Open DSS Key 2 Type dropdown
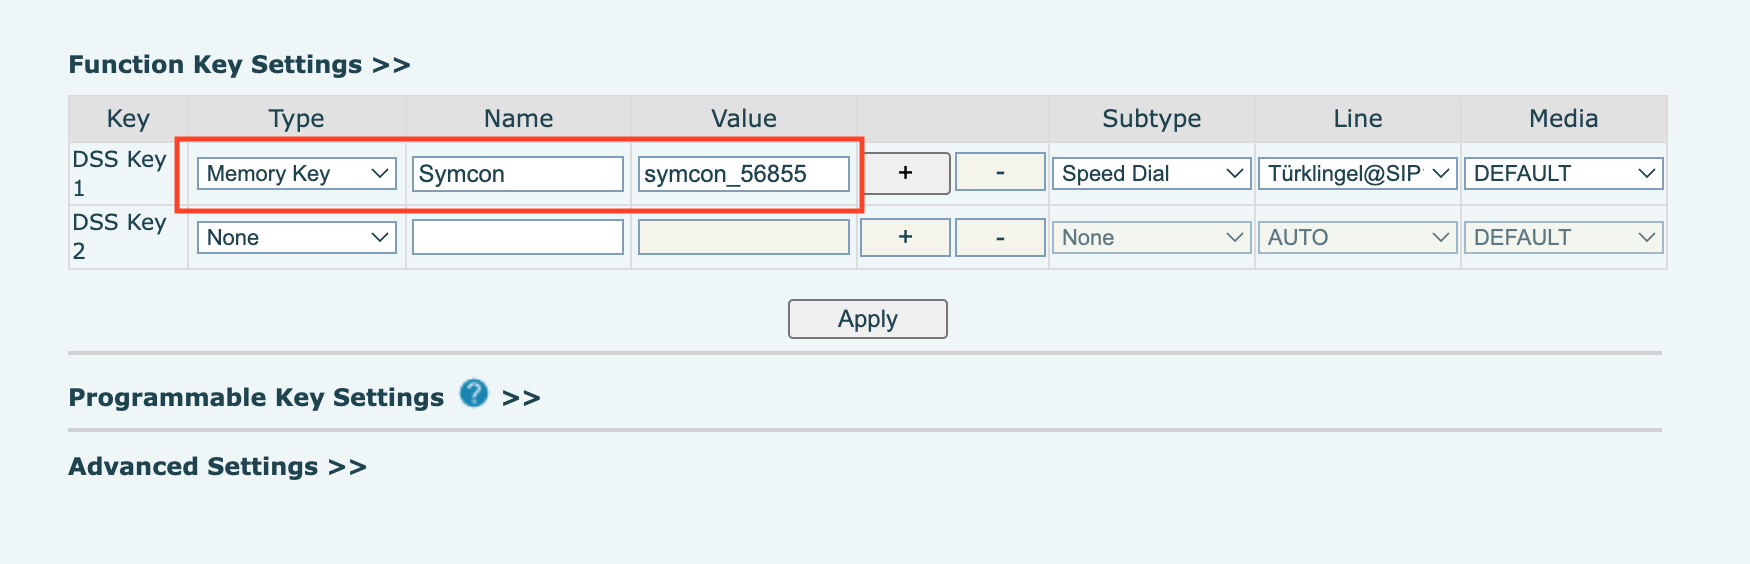This screenshot has width=1750, height=564. pyautogui.click(x=297, y=238)
